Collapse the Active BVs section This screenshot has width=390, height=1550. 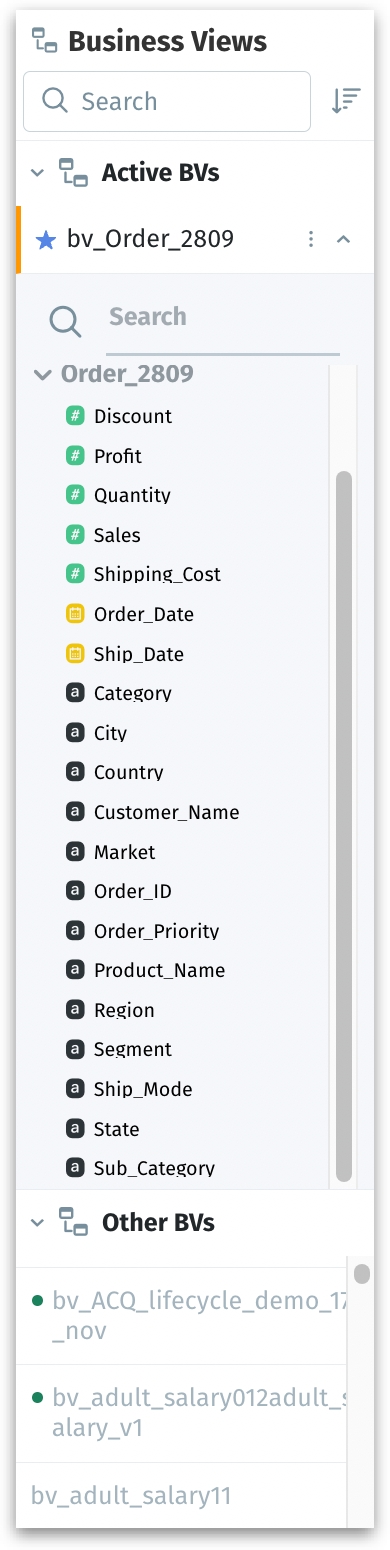pos(38,173)
